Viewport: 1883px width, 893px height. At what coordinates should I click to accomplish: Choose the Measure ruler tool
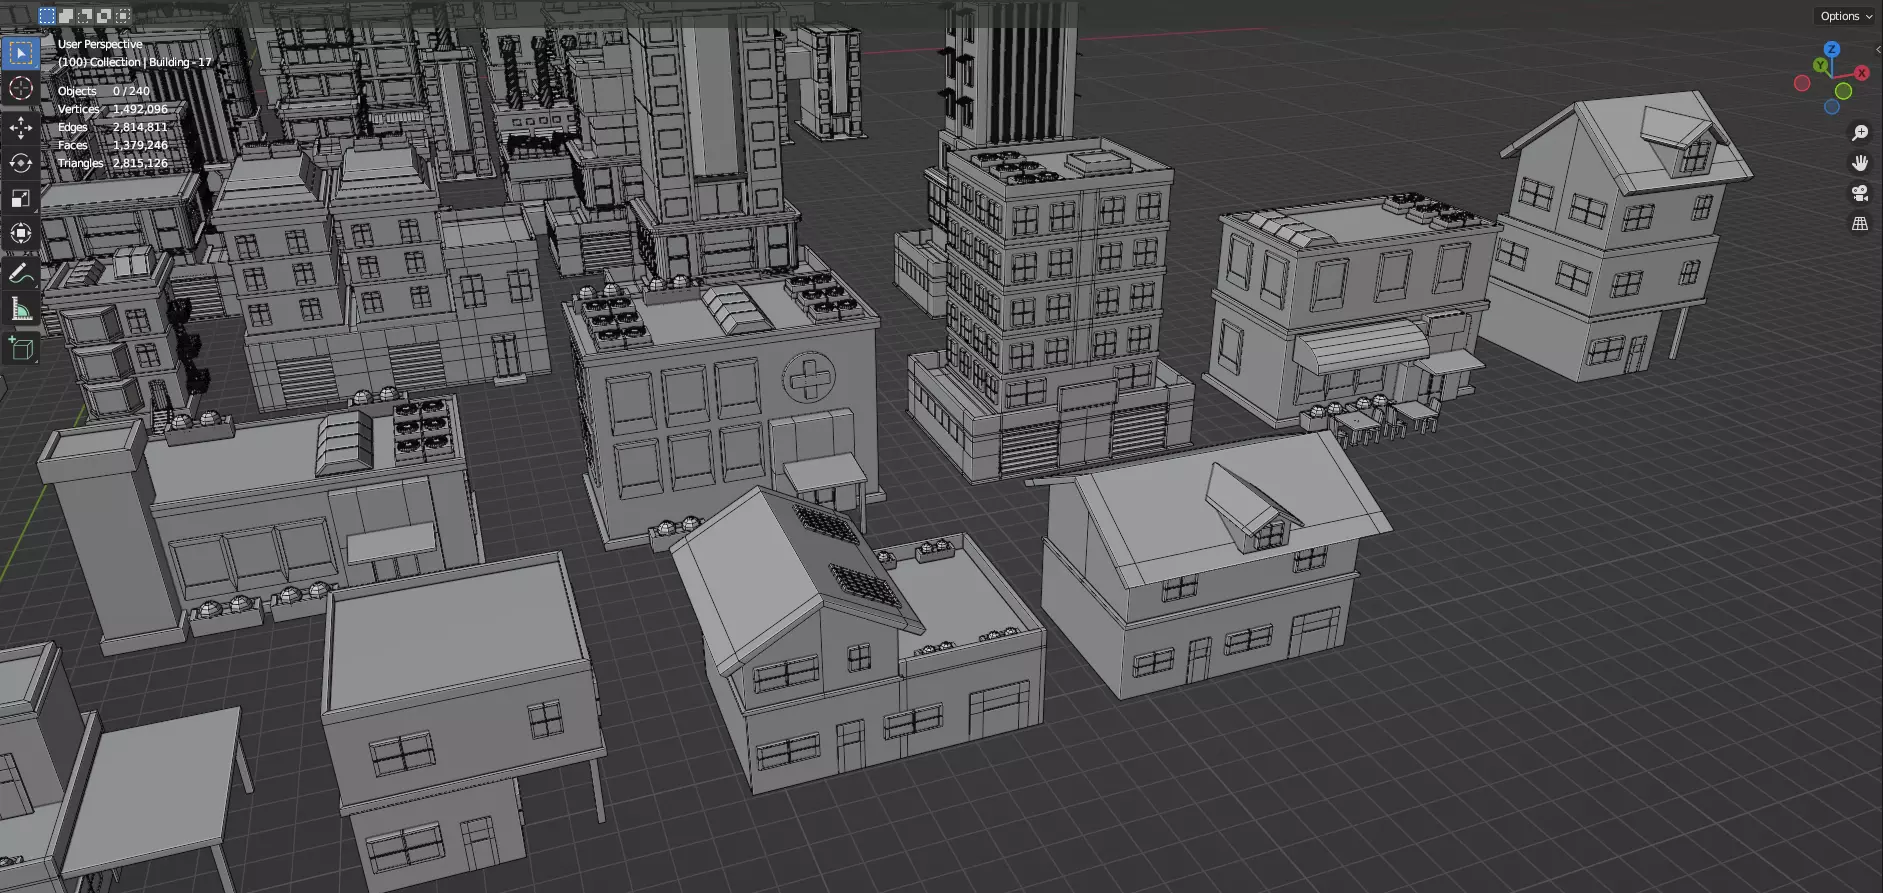pyautogui.click(x=21, y=309)
